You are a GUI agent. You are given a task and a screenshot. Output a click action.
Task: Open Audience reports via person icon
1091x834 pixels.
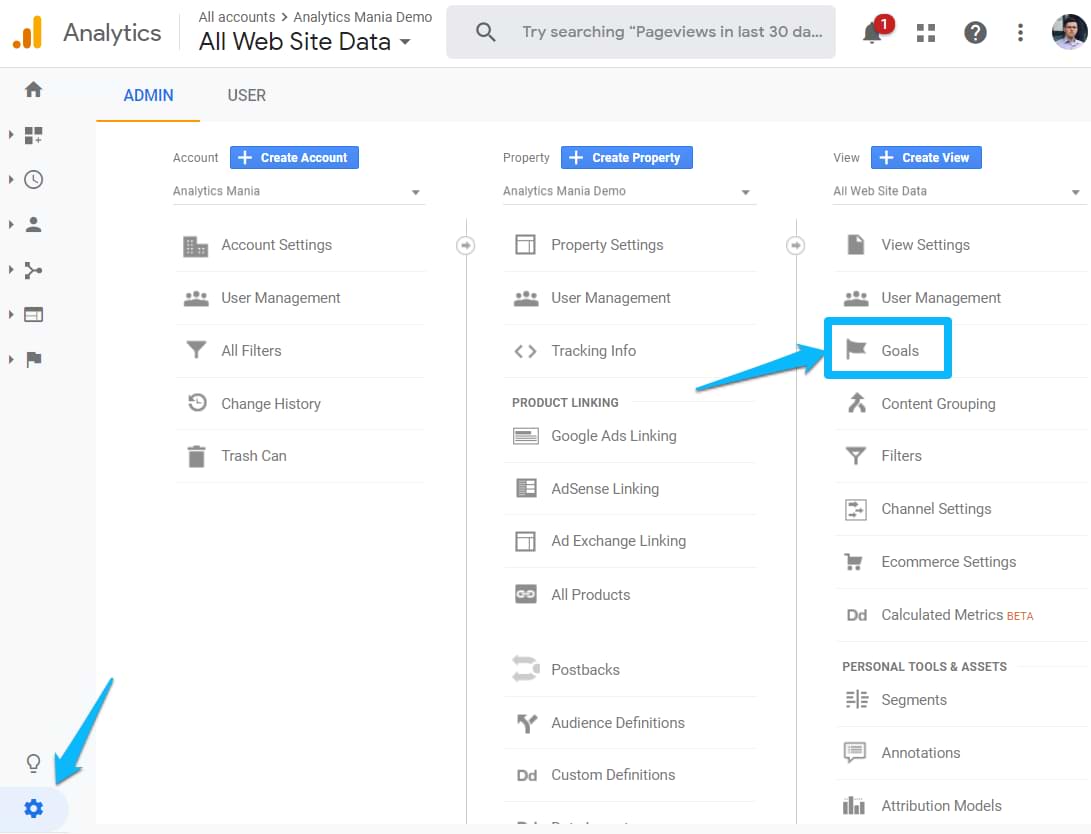33,224
